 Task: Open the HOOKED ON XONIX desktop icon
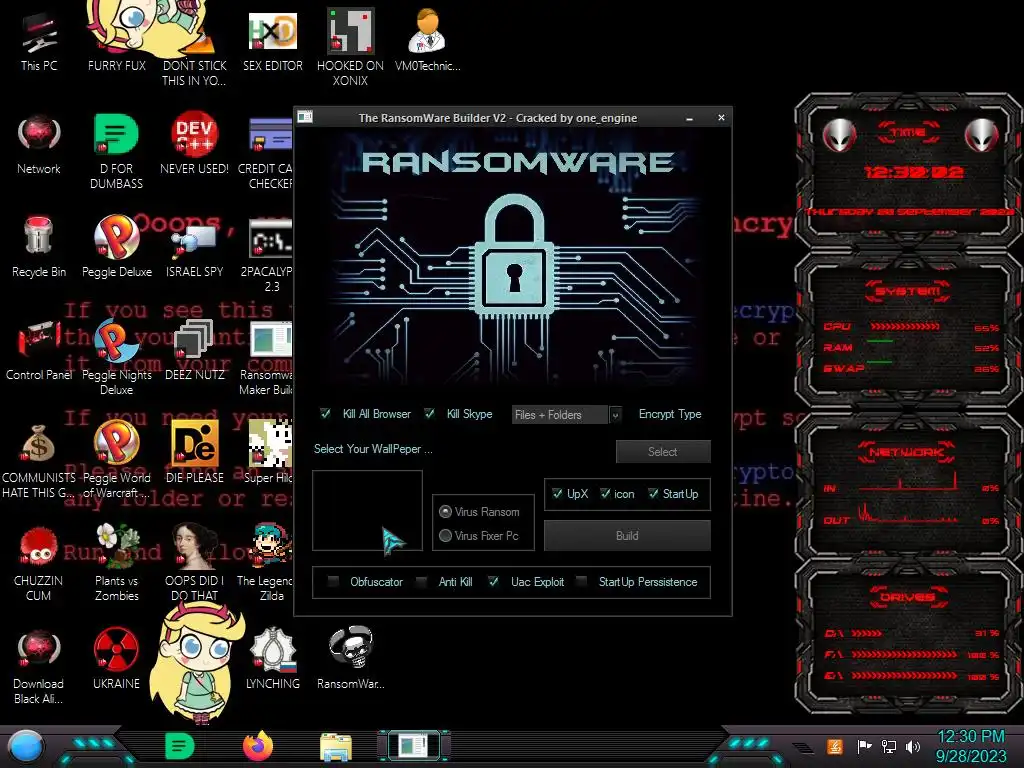350,47
